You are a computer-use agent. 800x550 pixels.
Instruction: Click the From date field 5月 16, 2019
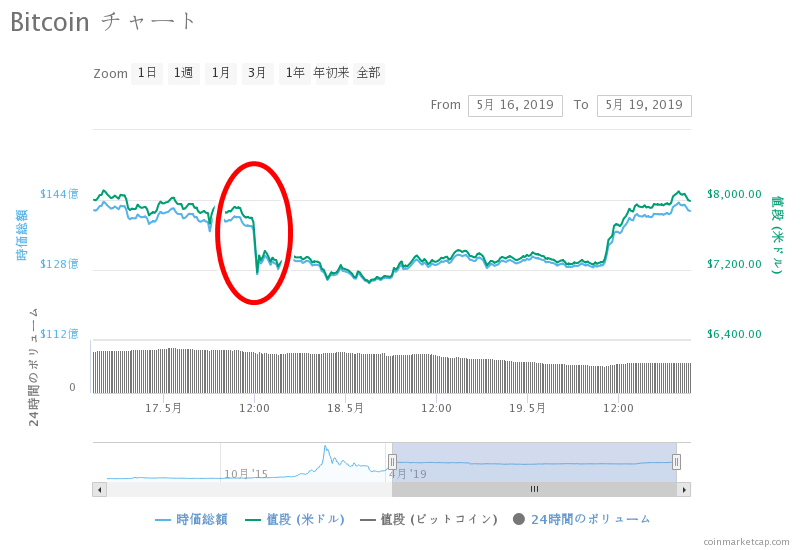[515, 106]
